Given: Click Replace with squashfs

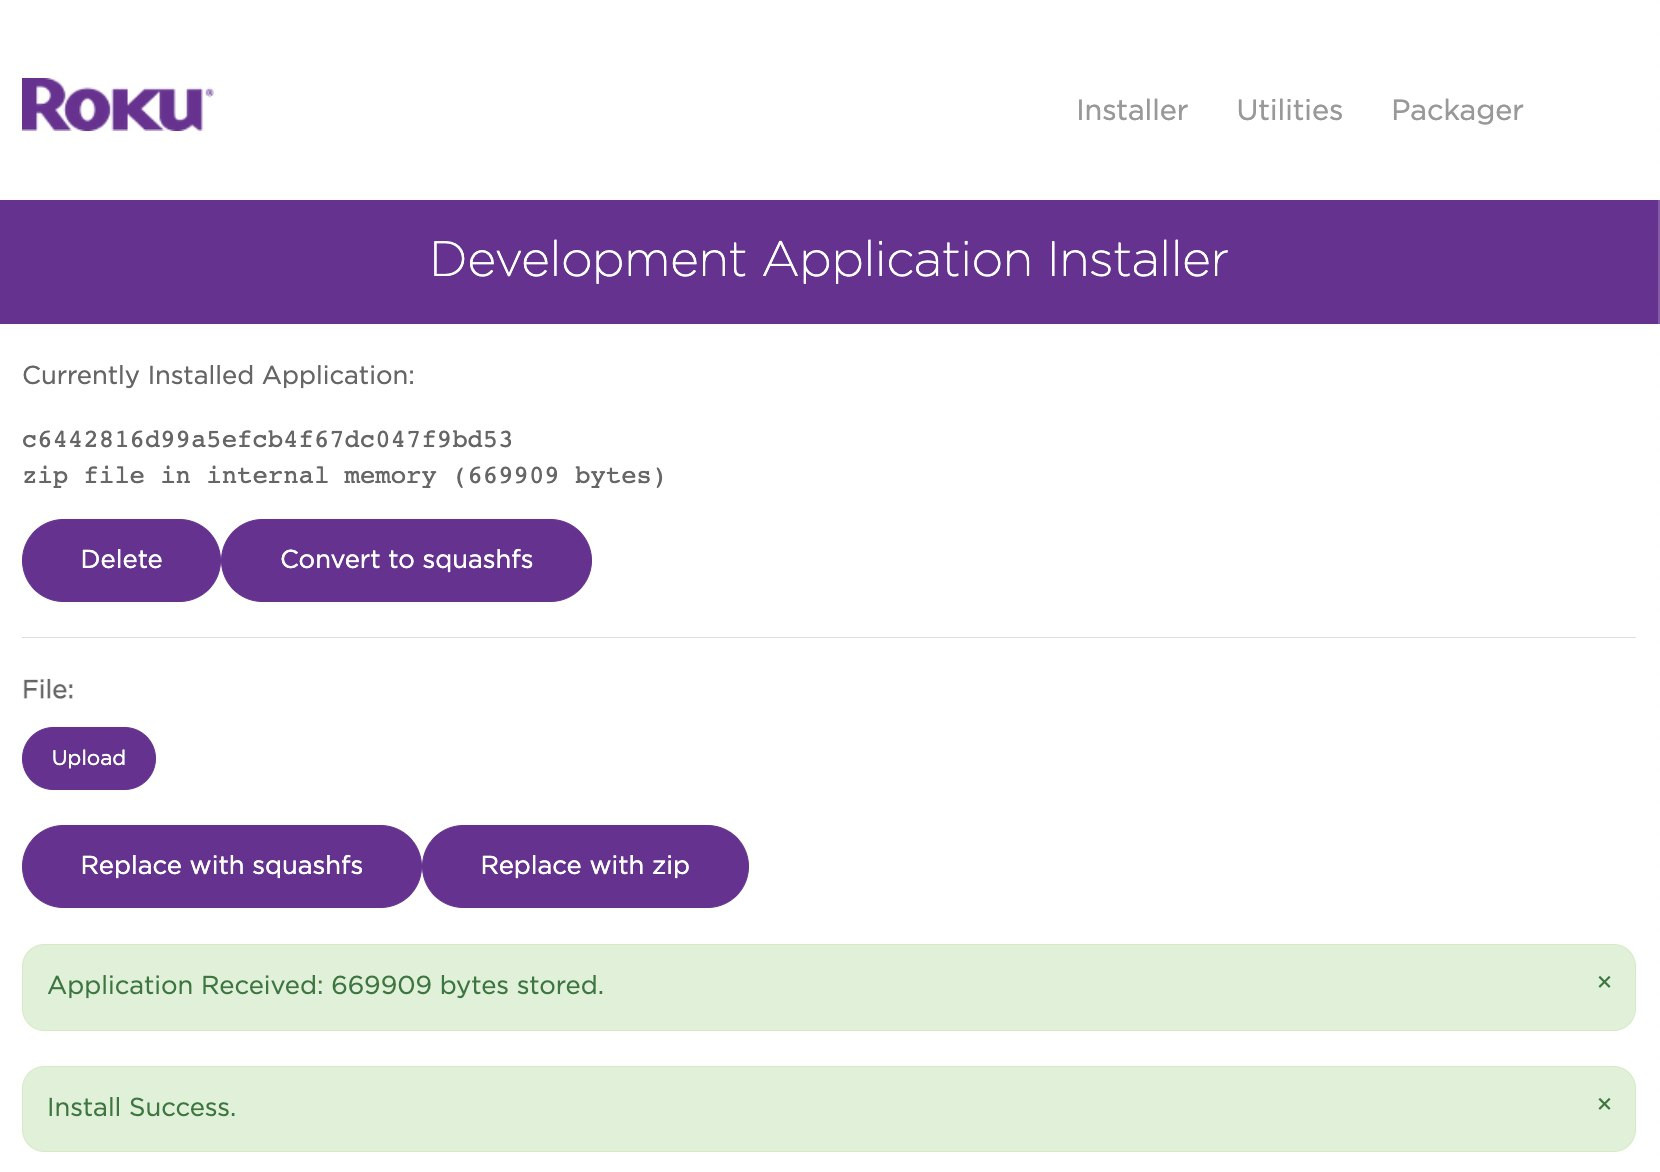Looking at the screenshot, I should [x=221, y=866].
